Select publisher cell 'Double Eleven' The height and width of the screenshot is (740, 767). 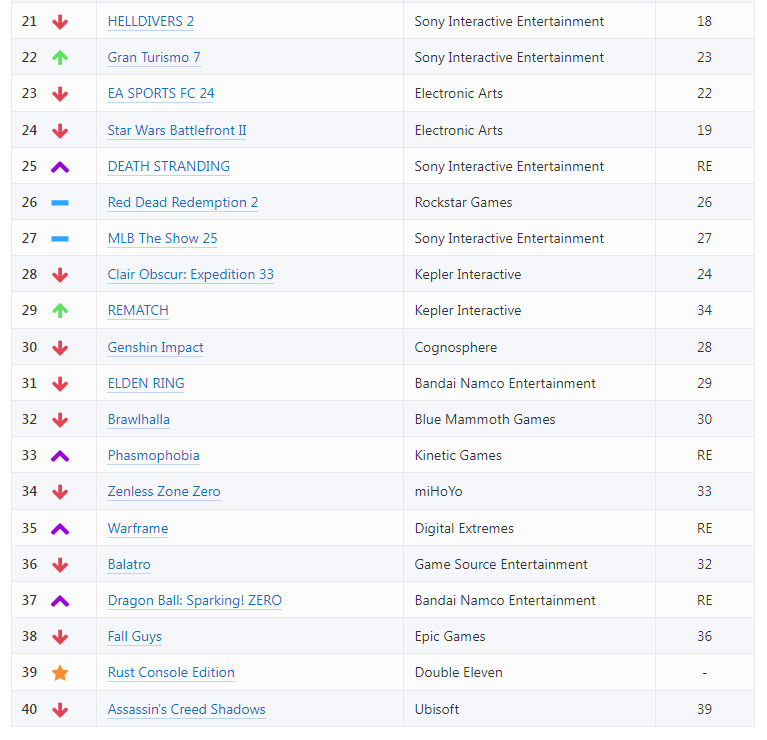pos(529,672)
